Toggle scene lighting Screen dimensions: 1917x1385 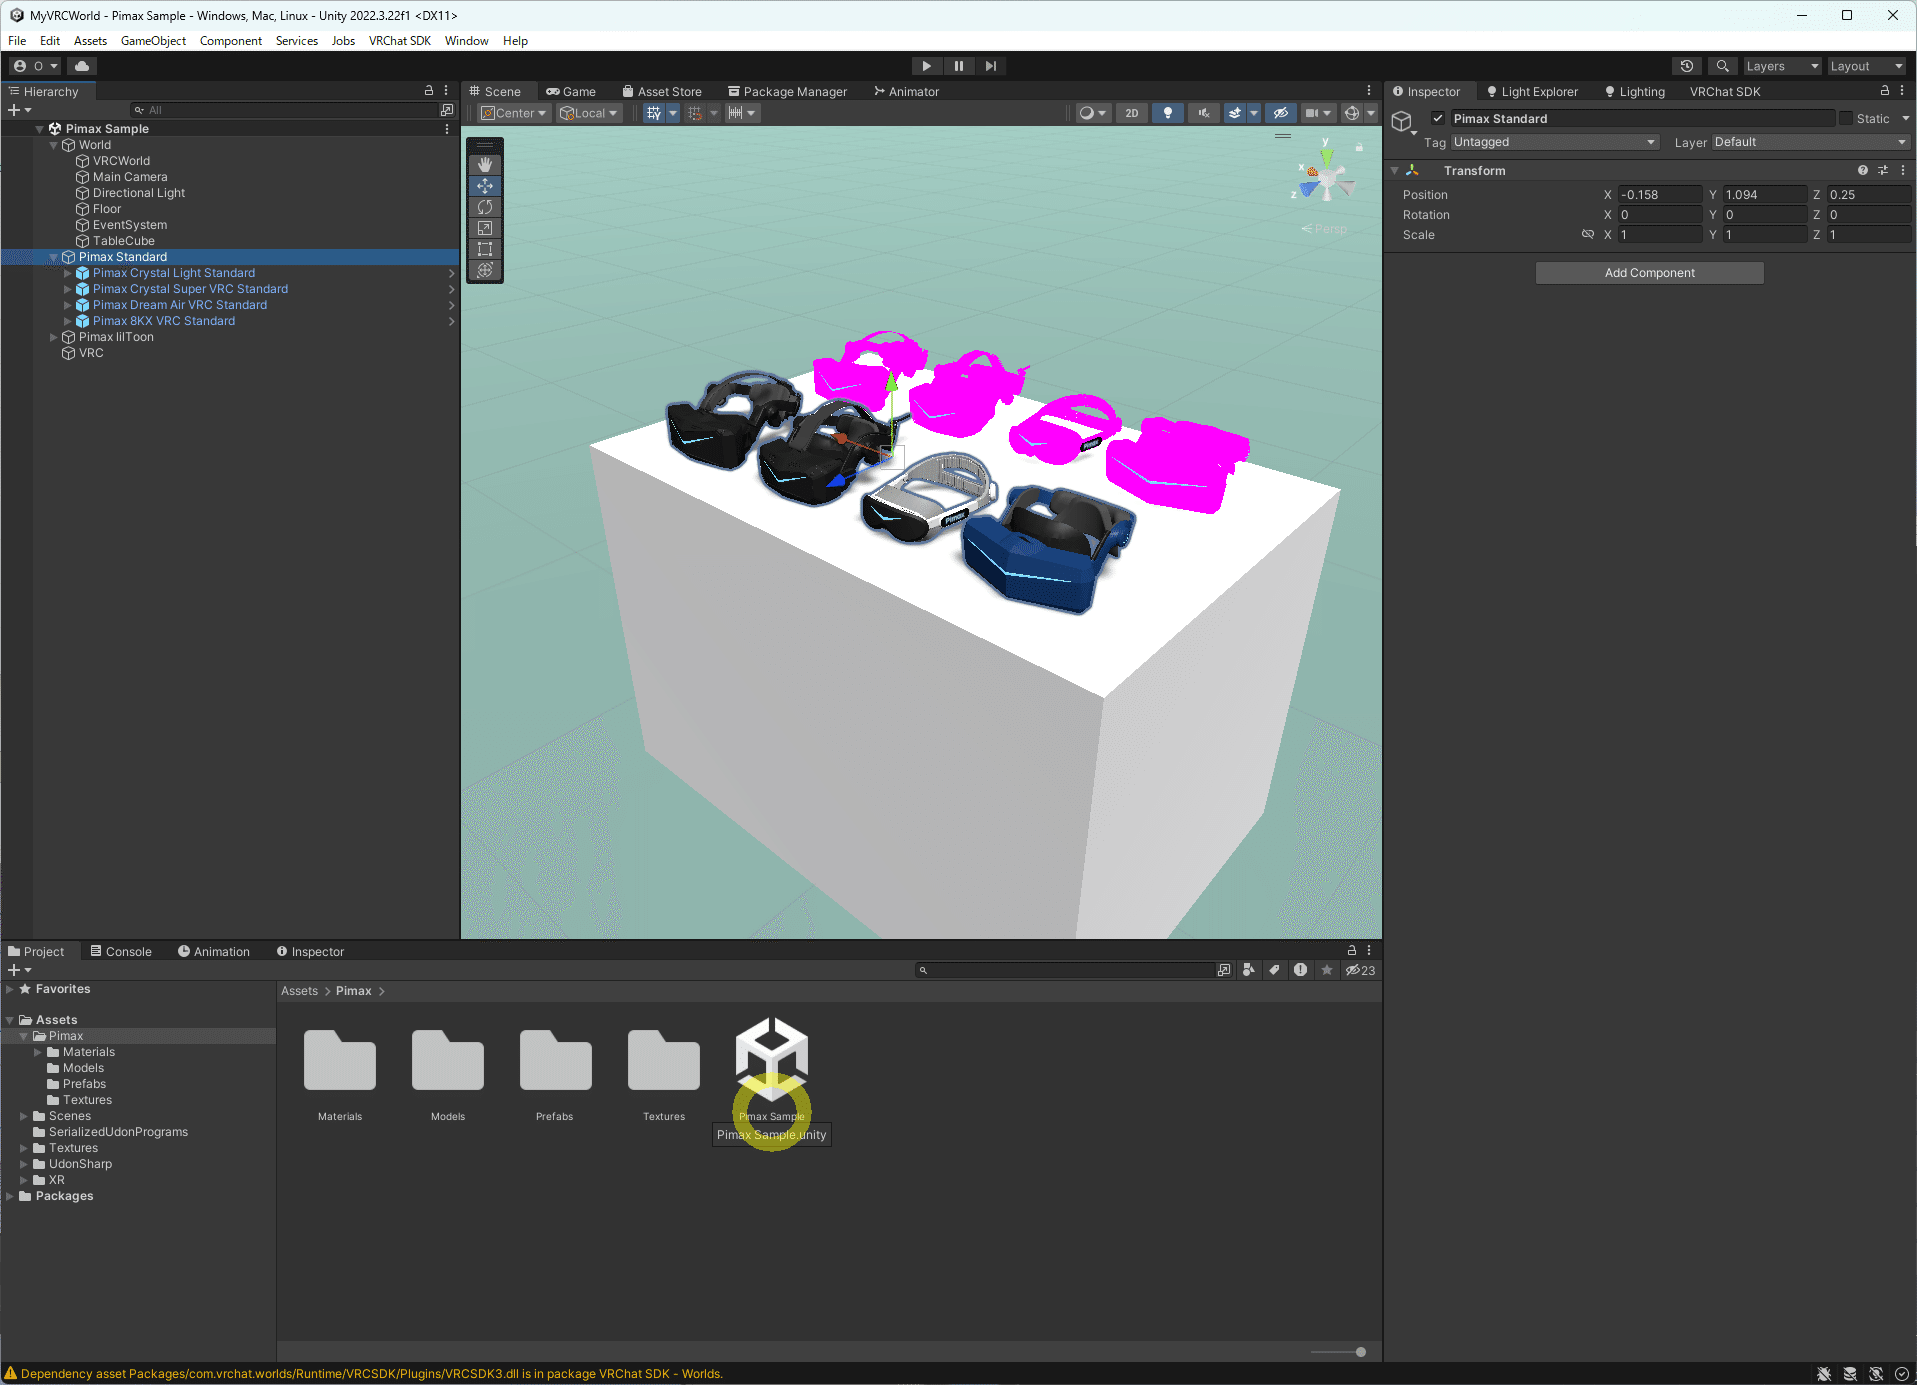pos(1167,113)
